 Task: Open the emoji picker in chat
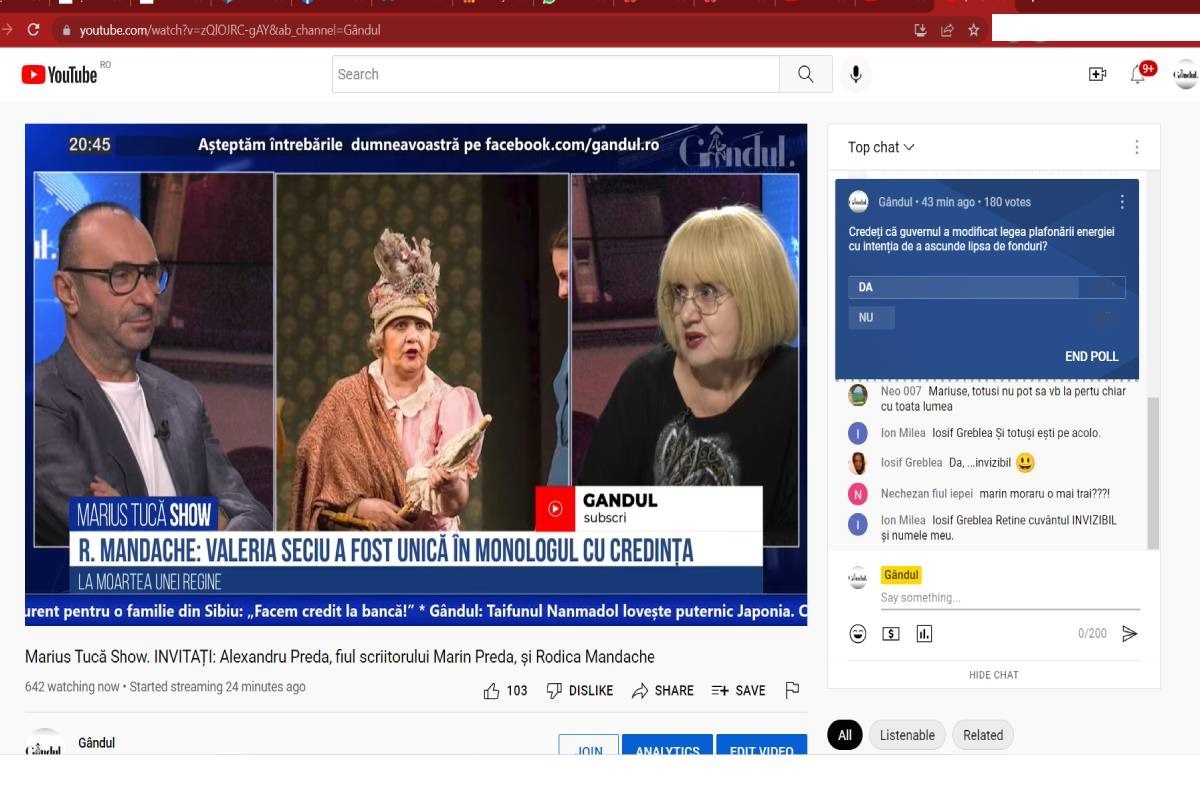(857, 633)
